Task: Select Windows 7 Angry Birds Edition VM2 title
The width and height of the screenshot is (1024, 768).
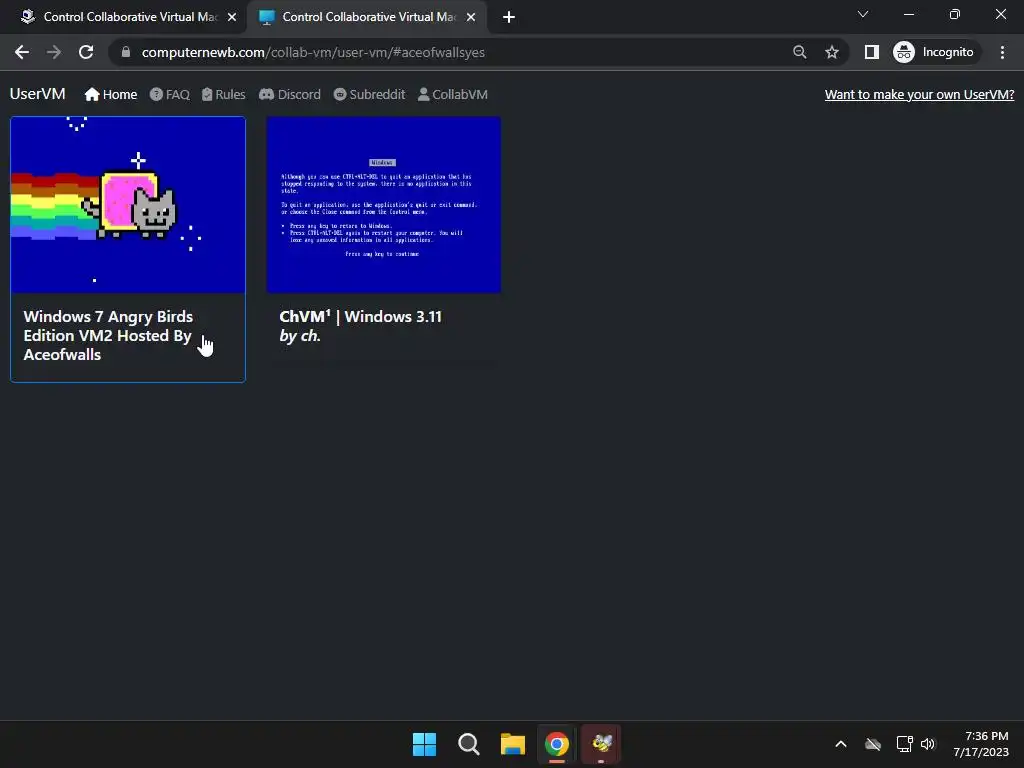Action: 108,336
